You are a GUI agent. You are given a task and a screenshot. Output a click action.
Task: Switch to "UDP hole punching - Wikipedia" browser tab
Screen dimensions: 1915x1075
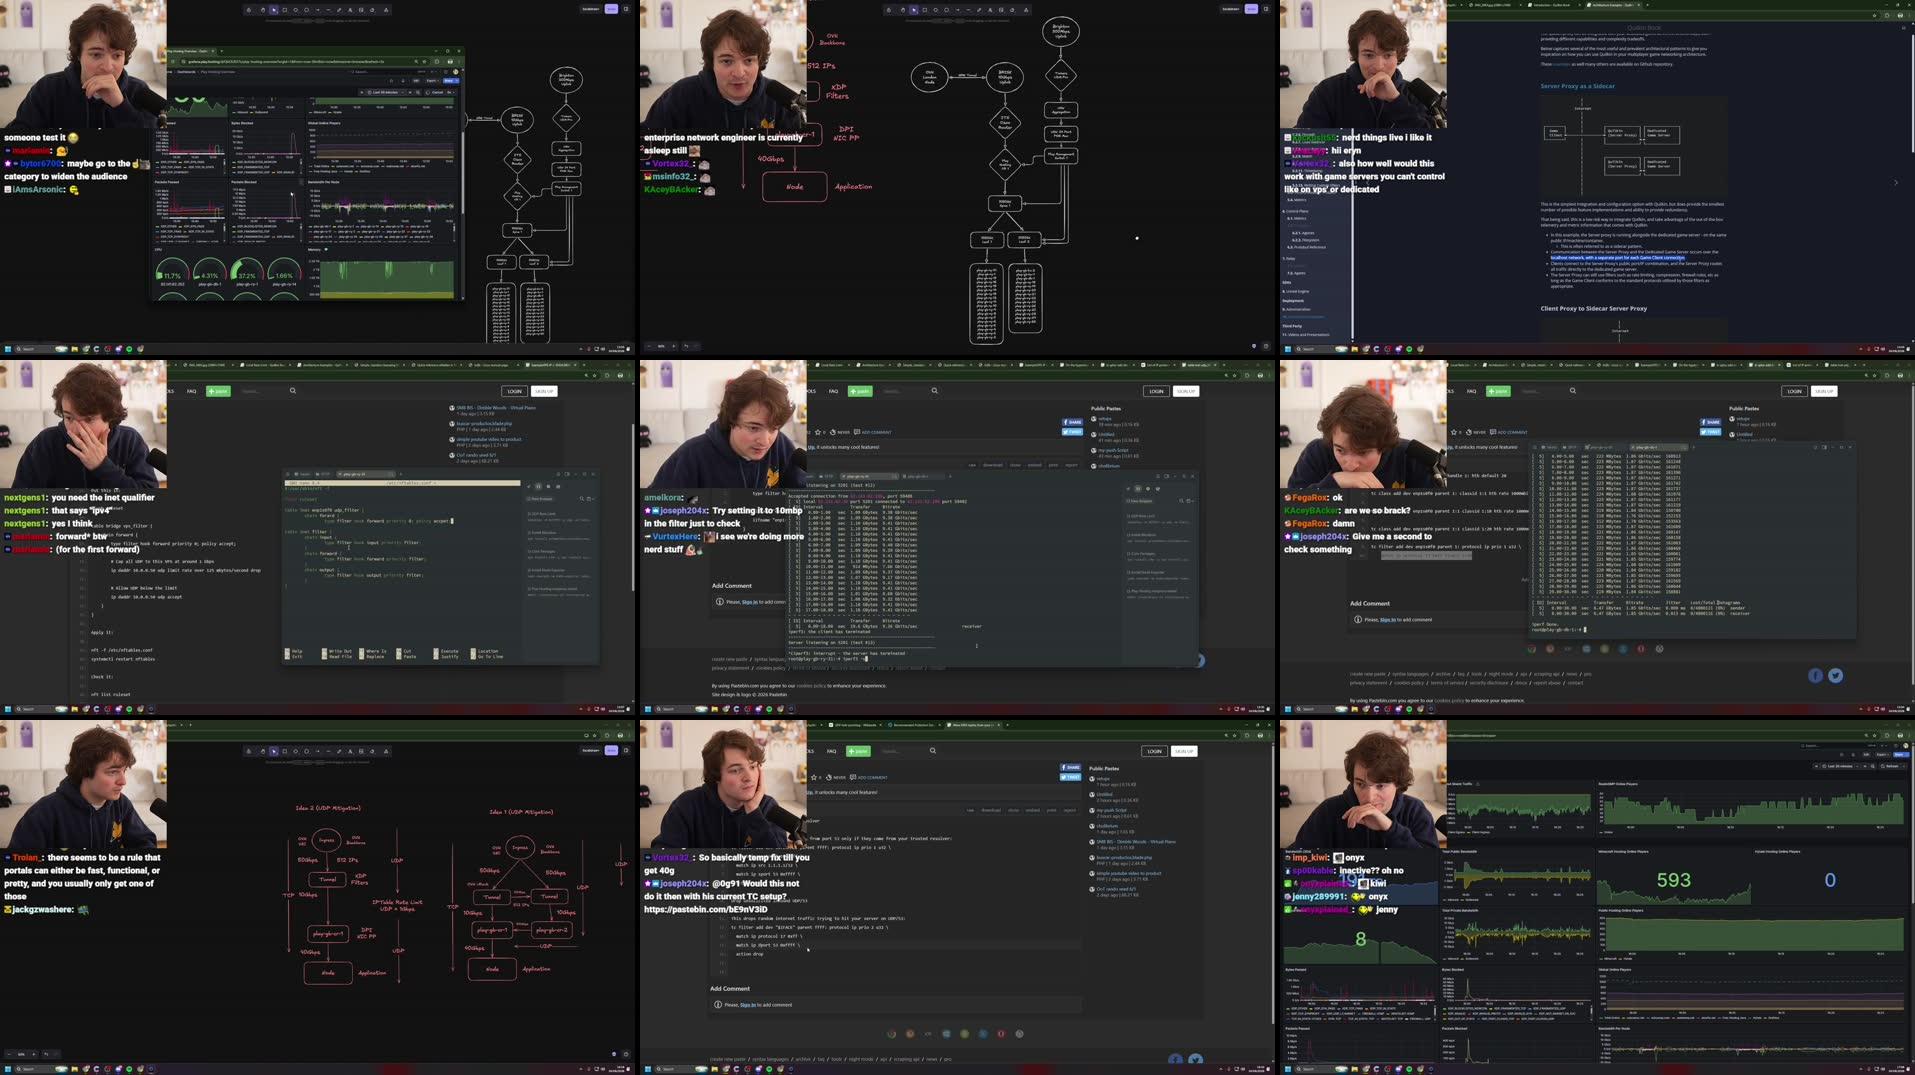(856, 725)
